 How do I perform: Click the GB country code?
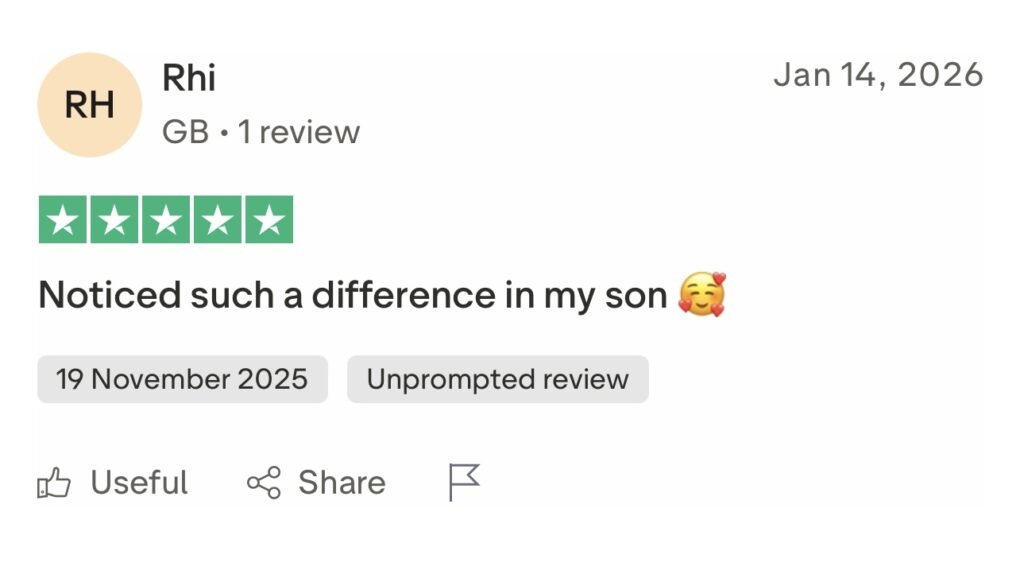click(x=185, y=132)
